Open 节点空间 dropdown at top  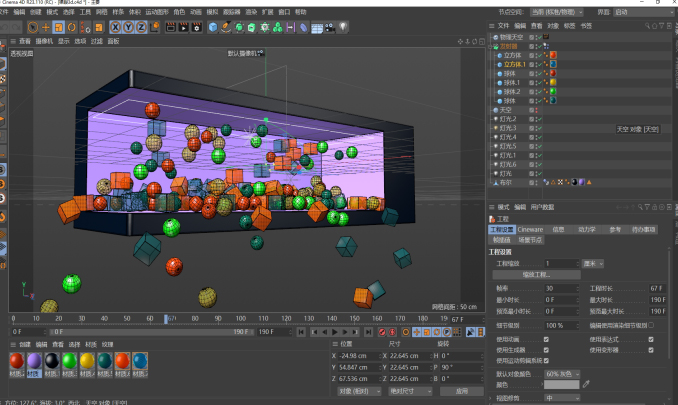tap(557, 12)
